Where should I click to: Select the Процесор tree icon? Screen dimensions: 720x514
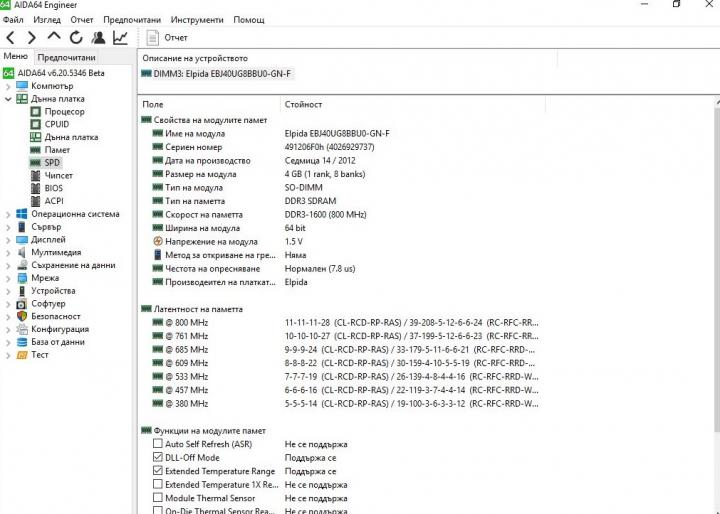pos(35,112)
